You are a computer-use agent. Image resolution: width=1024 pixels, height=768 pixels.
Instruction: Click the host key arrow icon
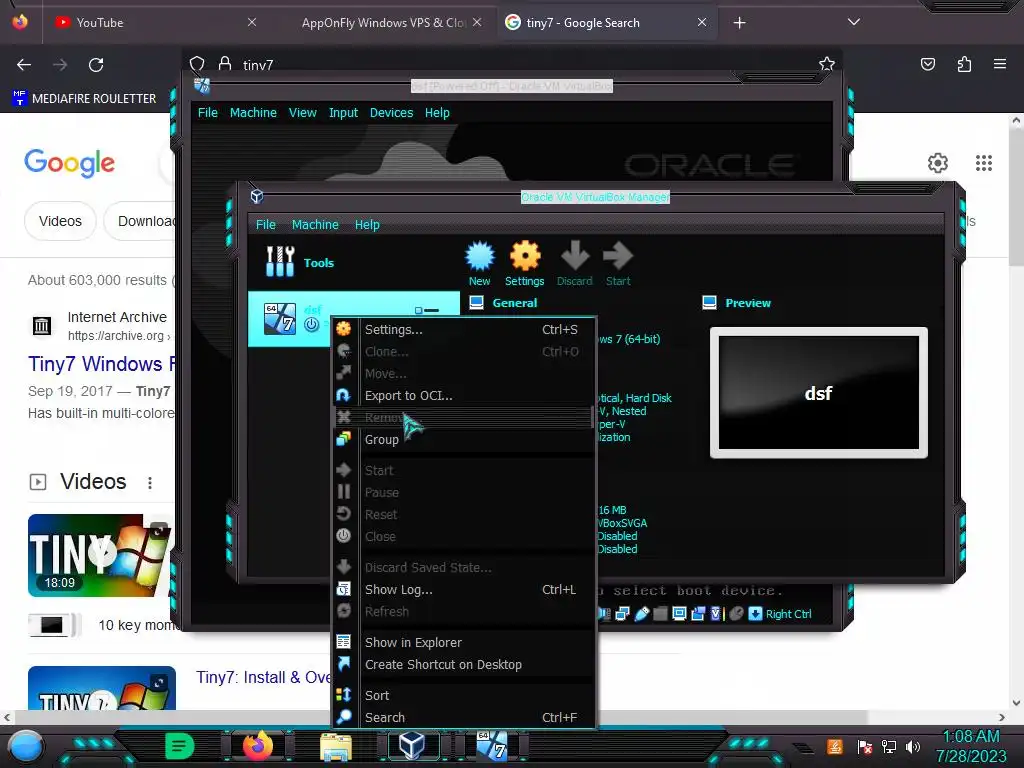(755, 614)
